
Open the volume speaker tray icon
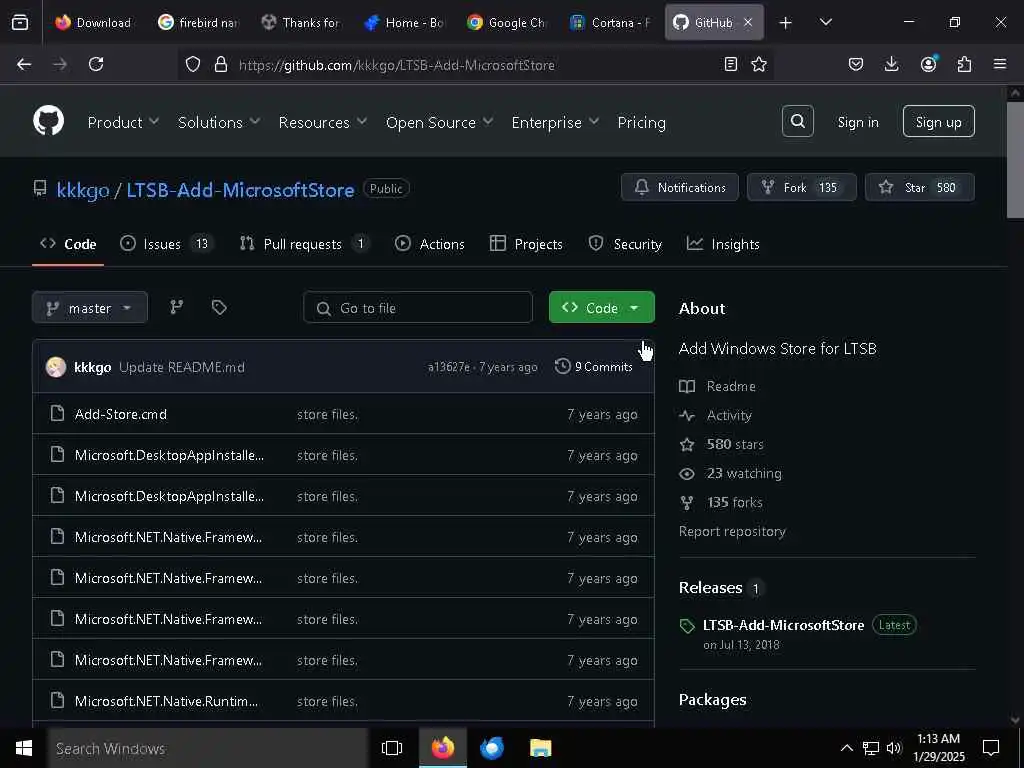894,748
